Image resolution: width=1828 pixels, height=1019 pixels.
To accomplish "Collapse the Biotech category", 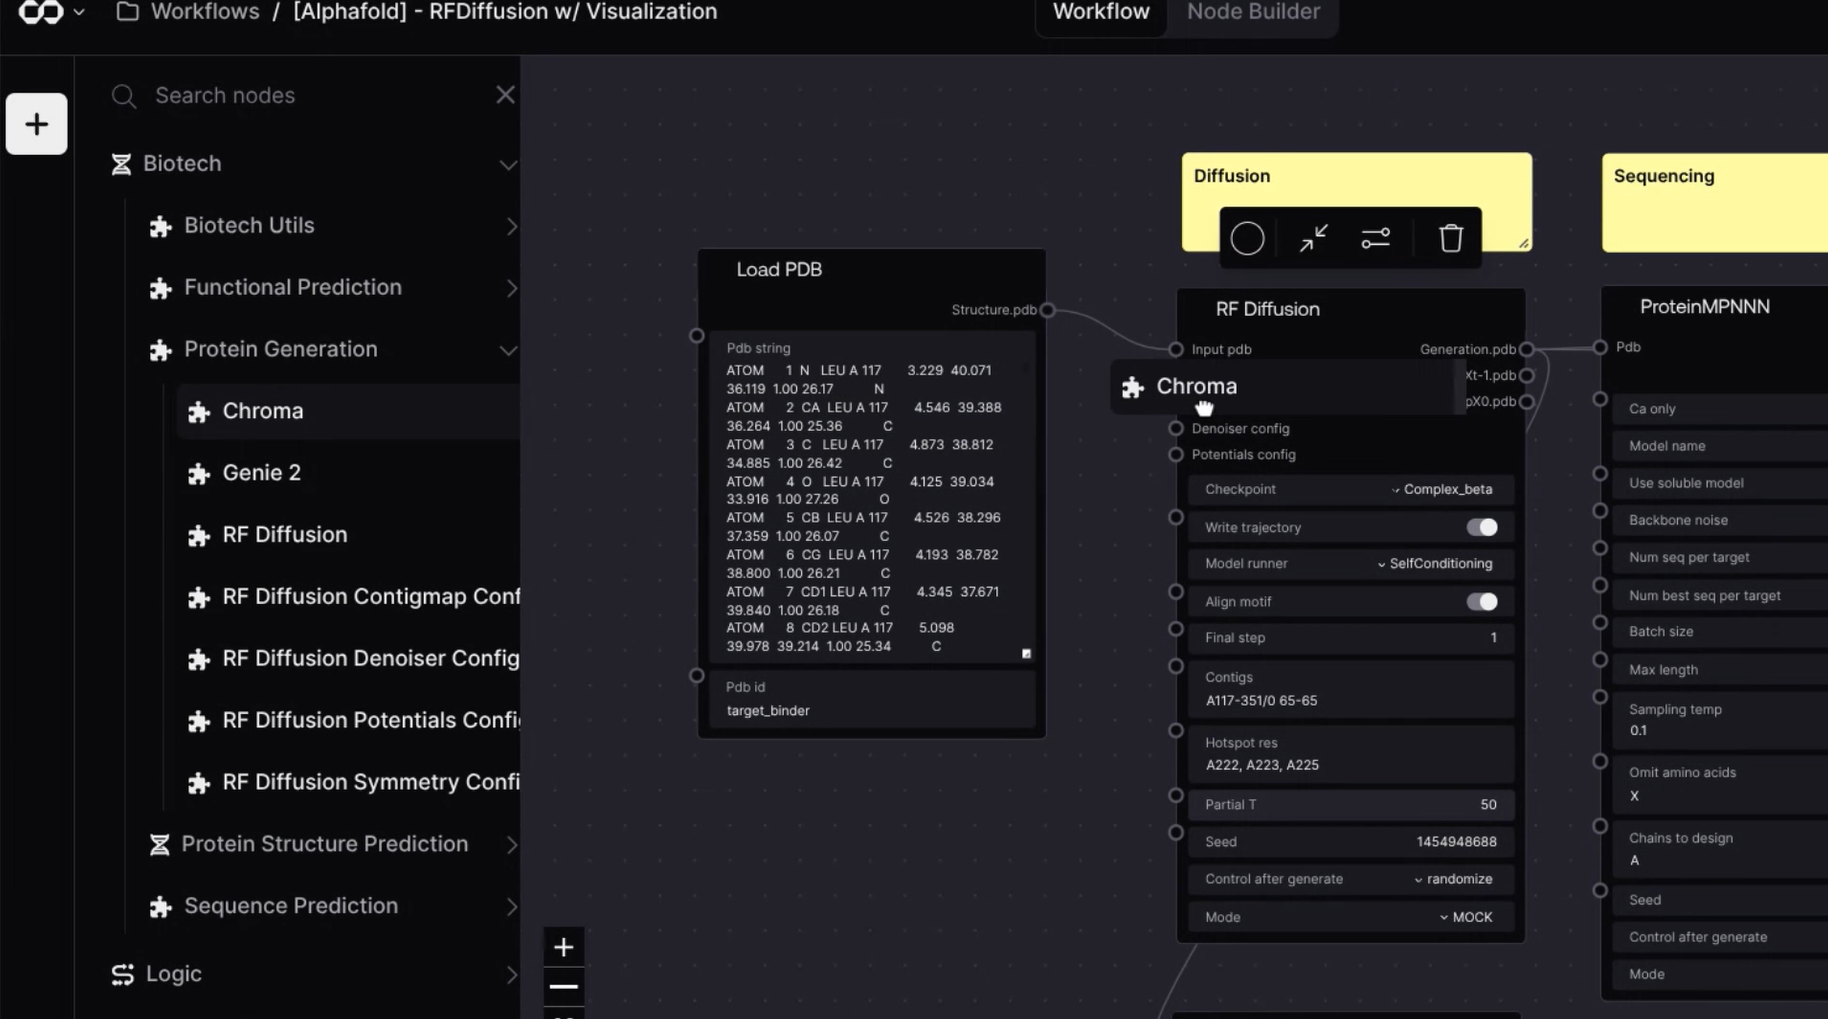I will click(x=508, y=165).
